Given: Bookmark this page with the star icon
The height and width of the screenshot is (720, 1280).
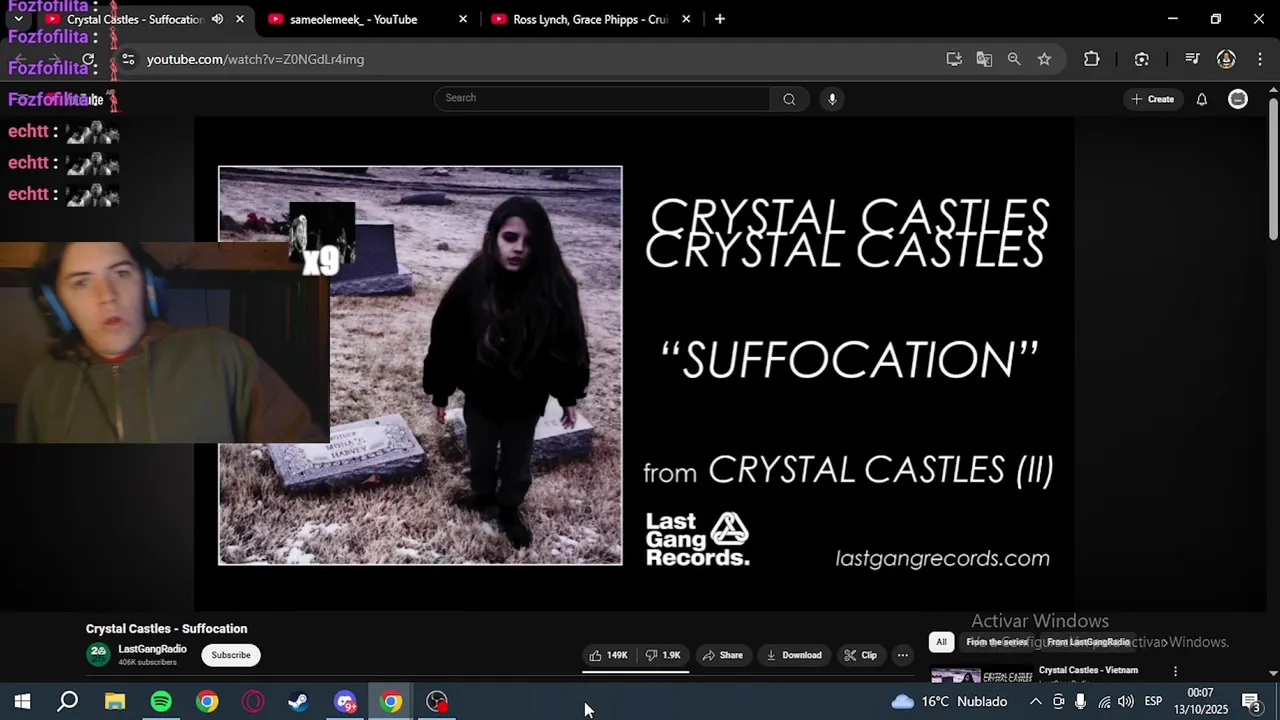Looking at the screenshot, I should point(1044,59).
